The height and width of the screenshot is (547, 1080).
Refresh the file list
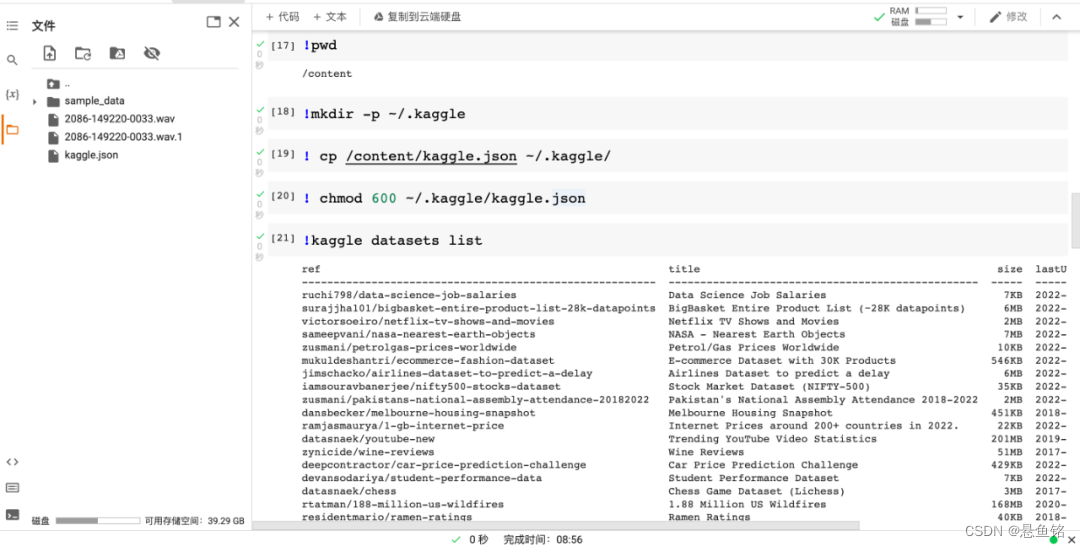coord(83,54)
